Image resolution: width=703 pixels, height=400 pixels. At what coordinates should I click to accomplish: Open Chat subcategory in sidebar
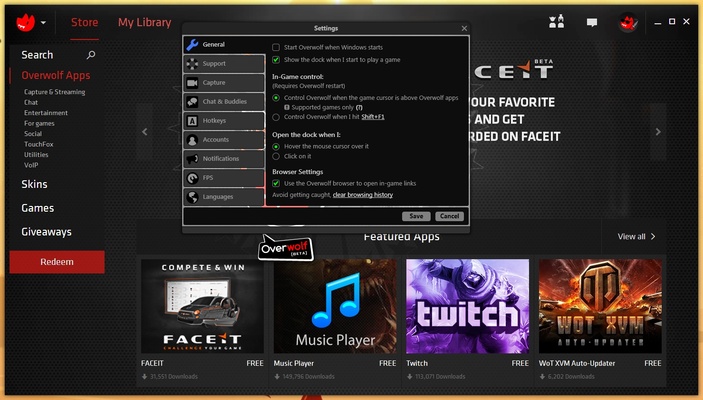point(31,102)
